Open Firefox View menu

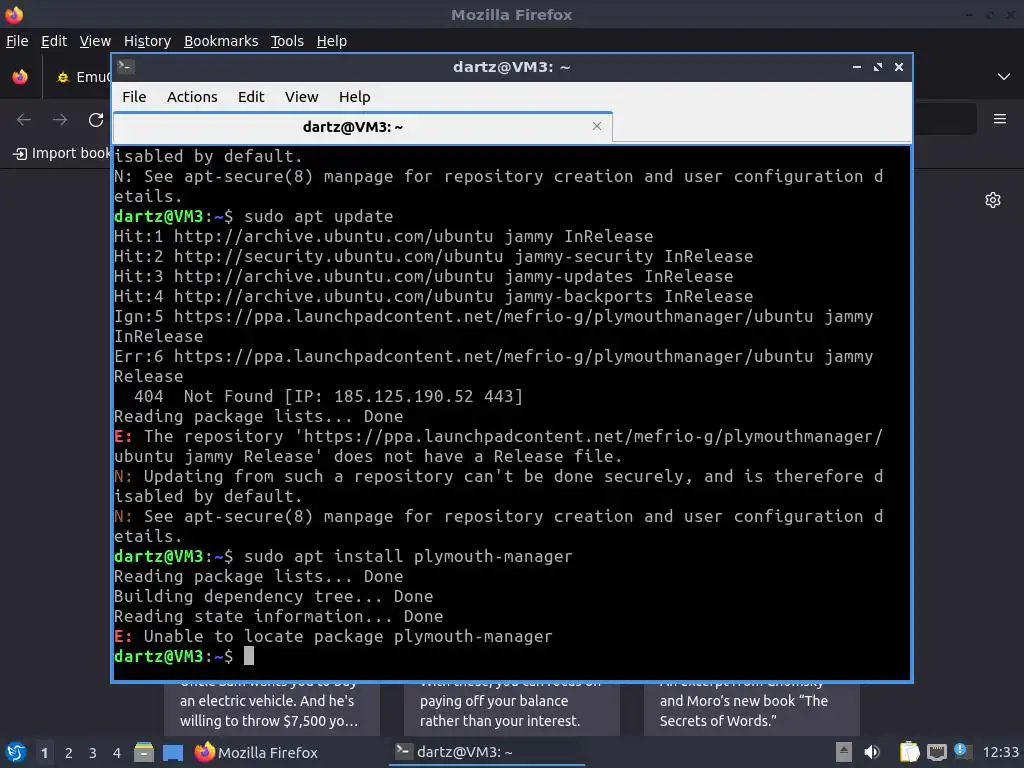(x=95, y=41)
